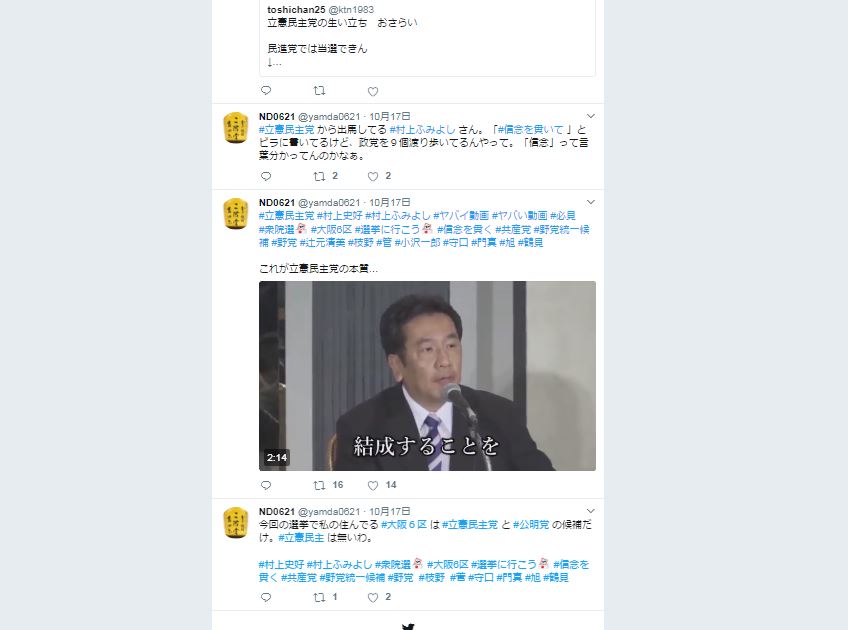Retweet the video tweet with 16 retweets

(328, 485)
